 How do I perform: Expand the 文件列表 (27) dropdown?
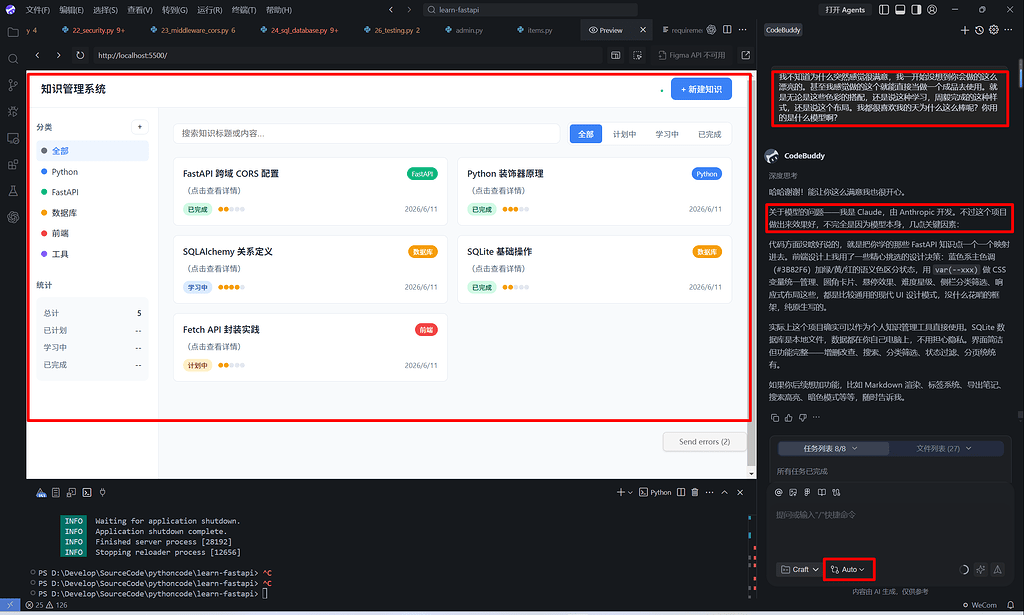coord(944,449)
